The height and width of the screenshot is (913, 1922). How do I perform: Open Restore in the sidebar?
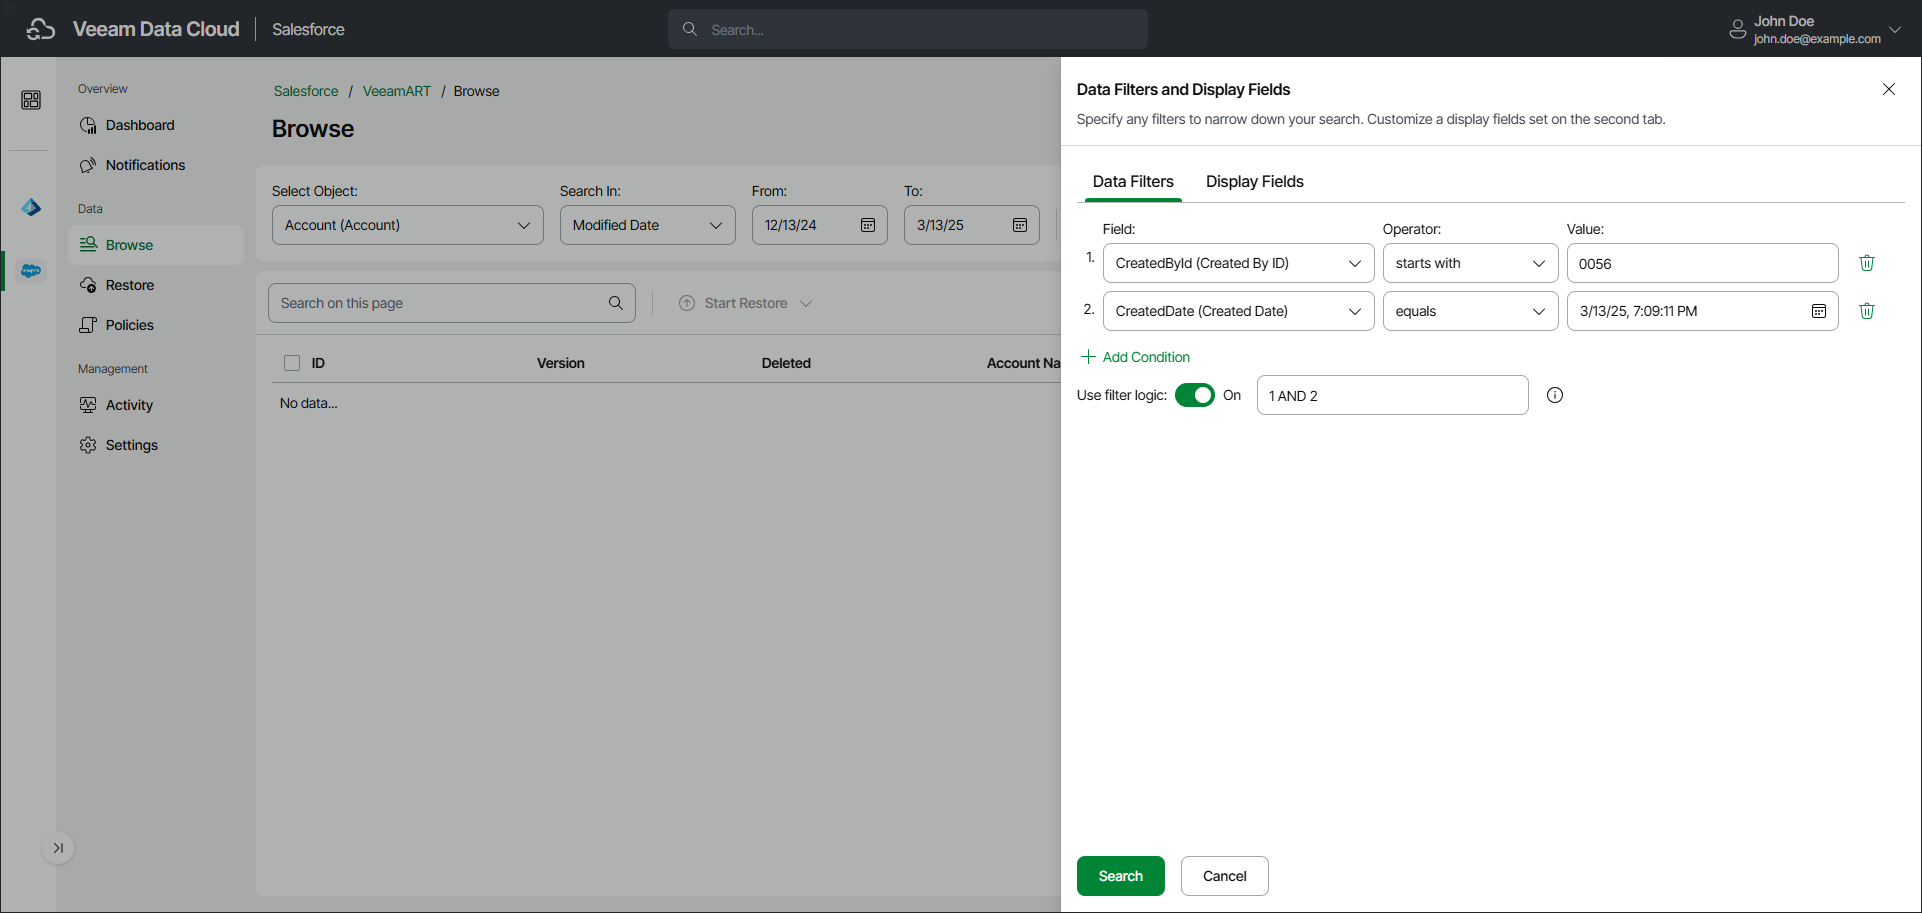[x=156, y=285]
